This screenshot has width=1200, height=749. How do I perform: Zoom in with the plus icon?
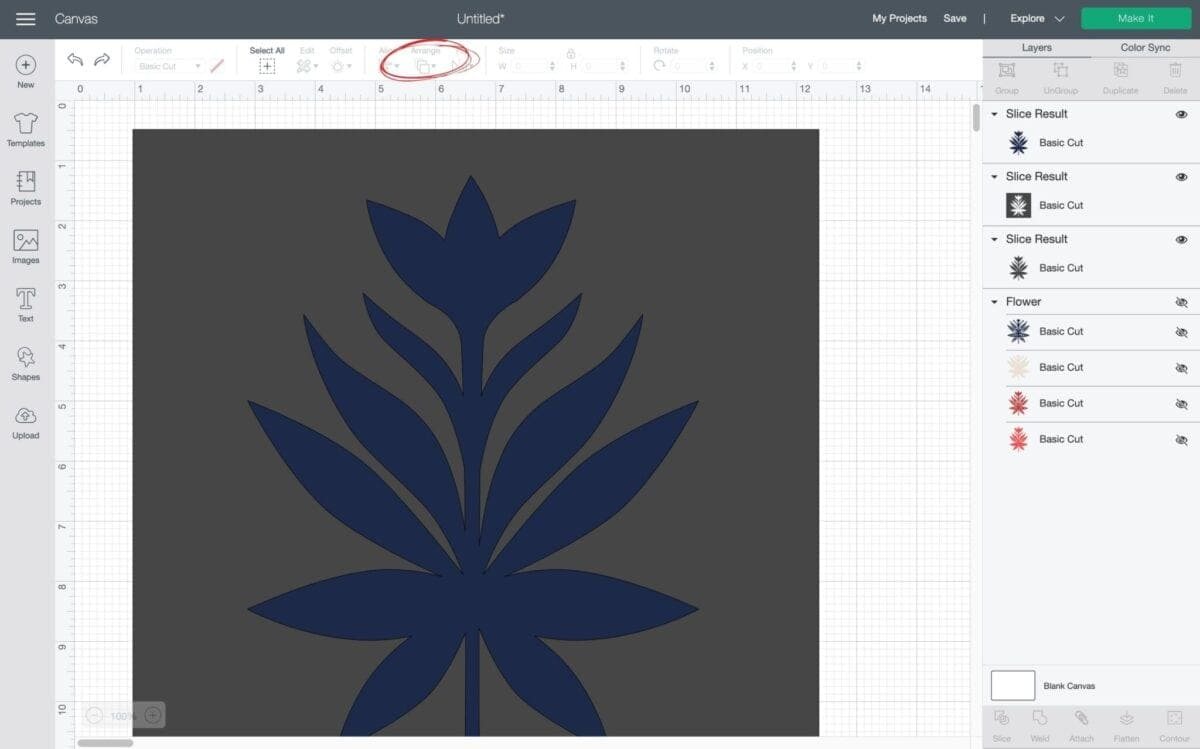click(152, 715)
